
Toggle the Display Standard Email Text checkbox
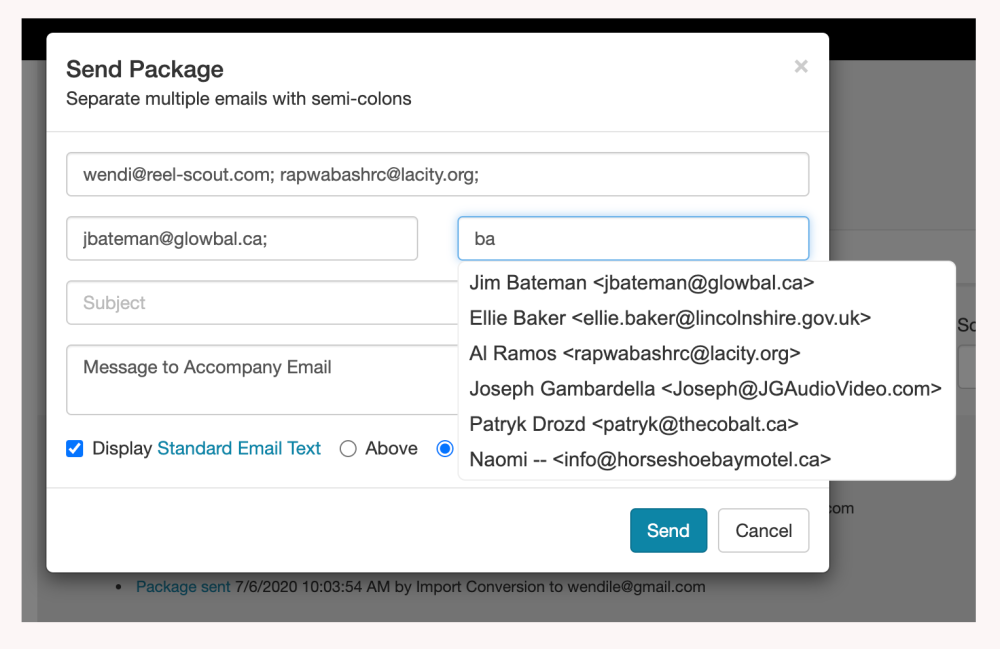[75, 449]
